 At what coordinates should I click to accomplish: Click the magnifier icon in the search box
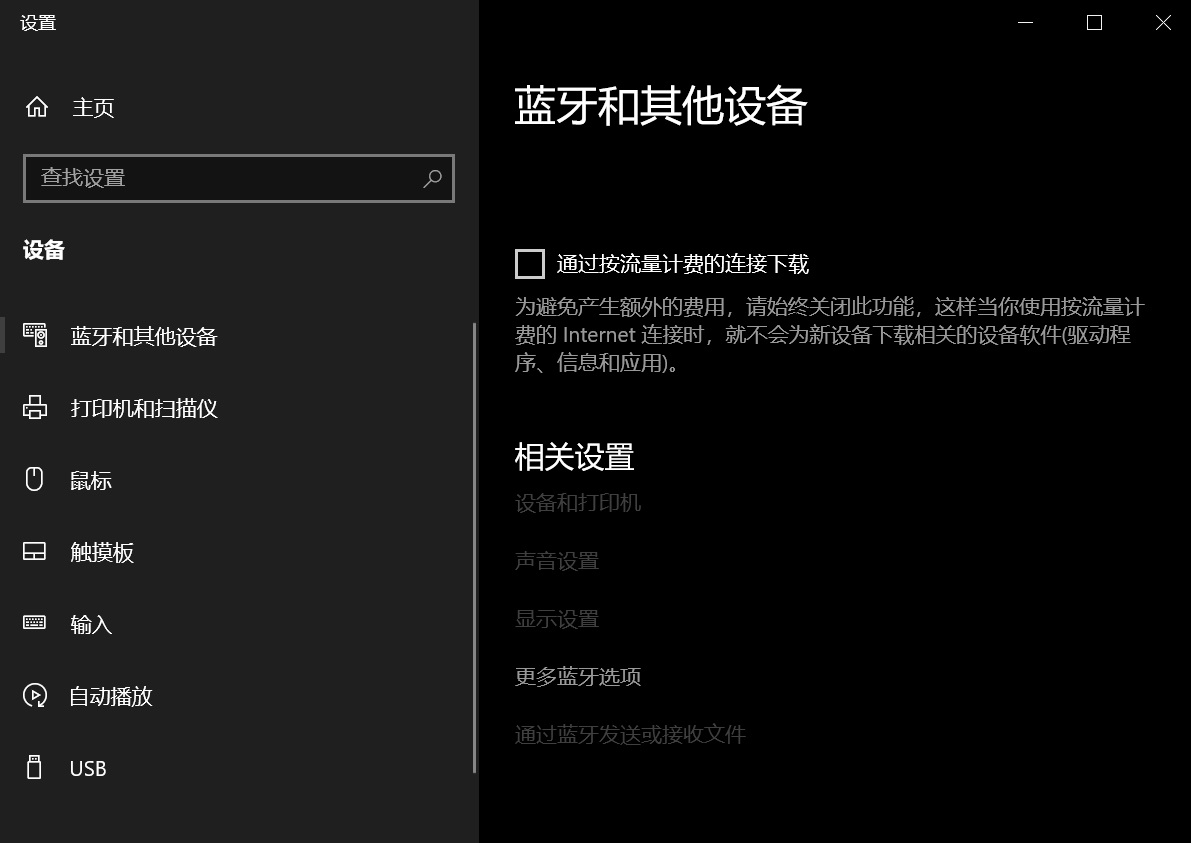(432, 179)
